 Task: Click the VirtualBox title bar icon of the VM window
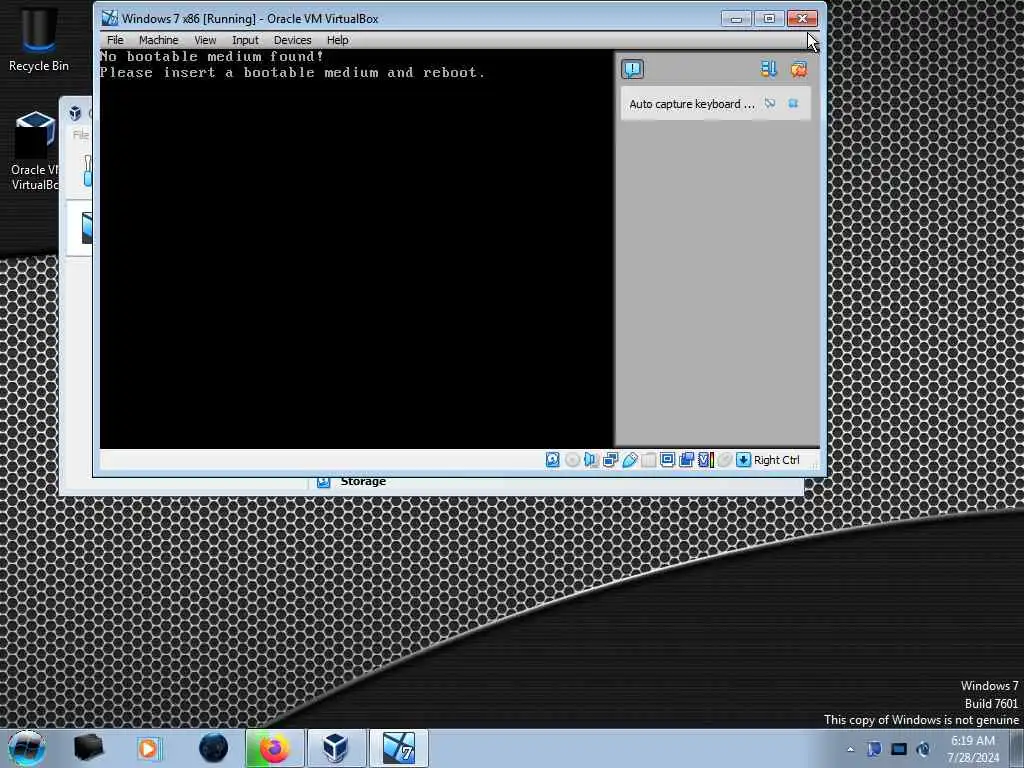point(110,18)
